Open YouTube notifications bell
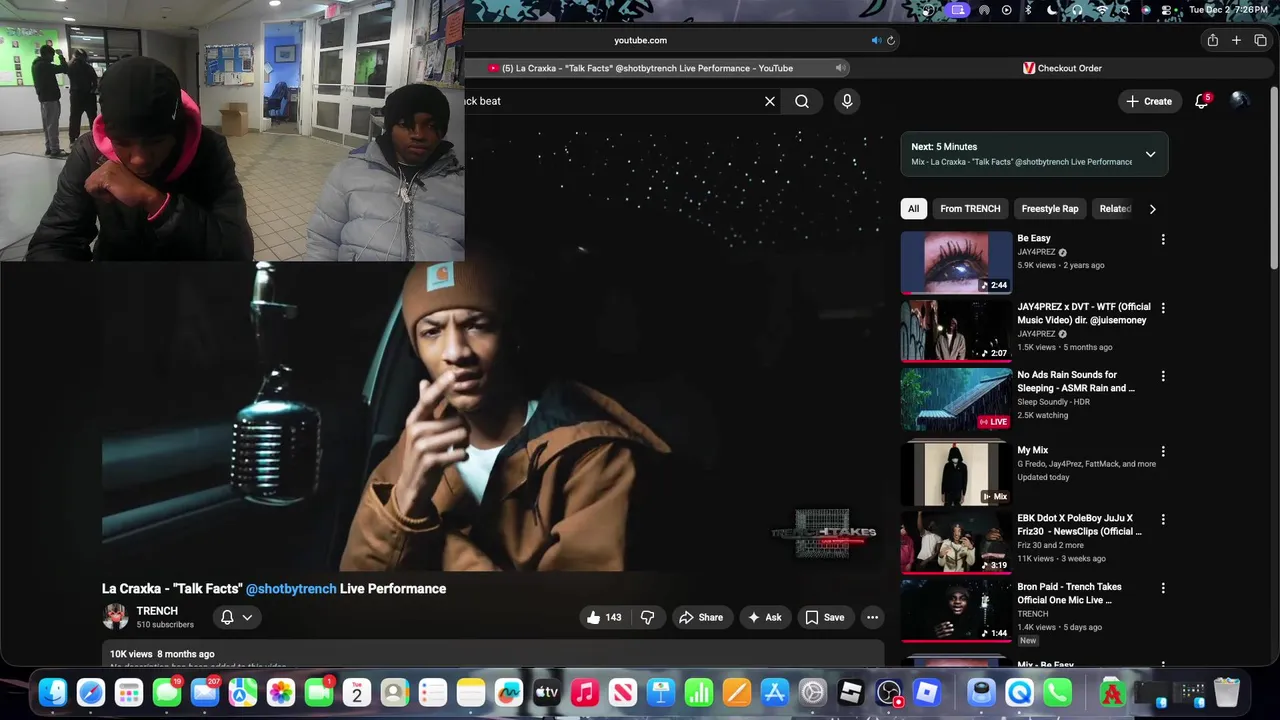 (x=1202, y=101)
